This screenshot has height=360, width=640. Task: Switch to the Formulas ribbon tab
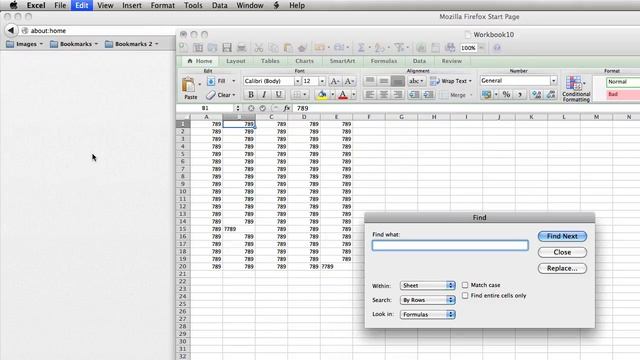(x=384, y=61)
